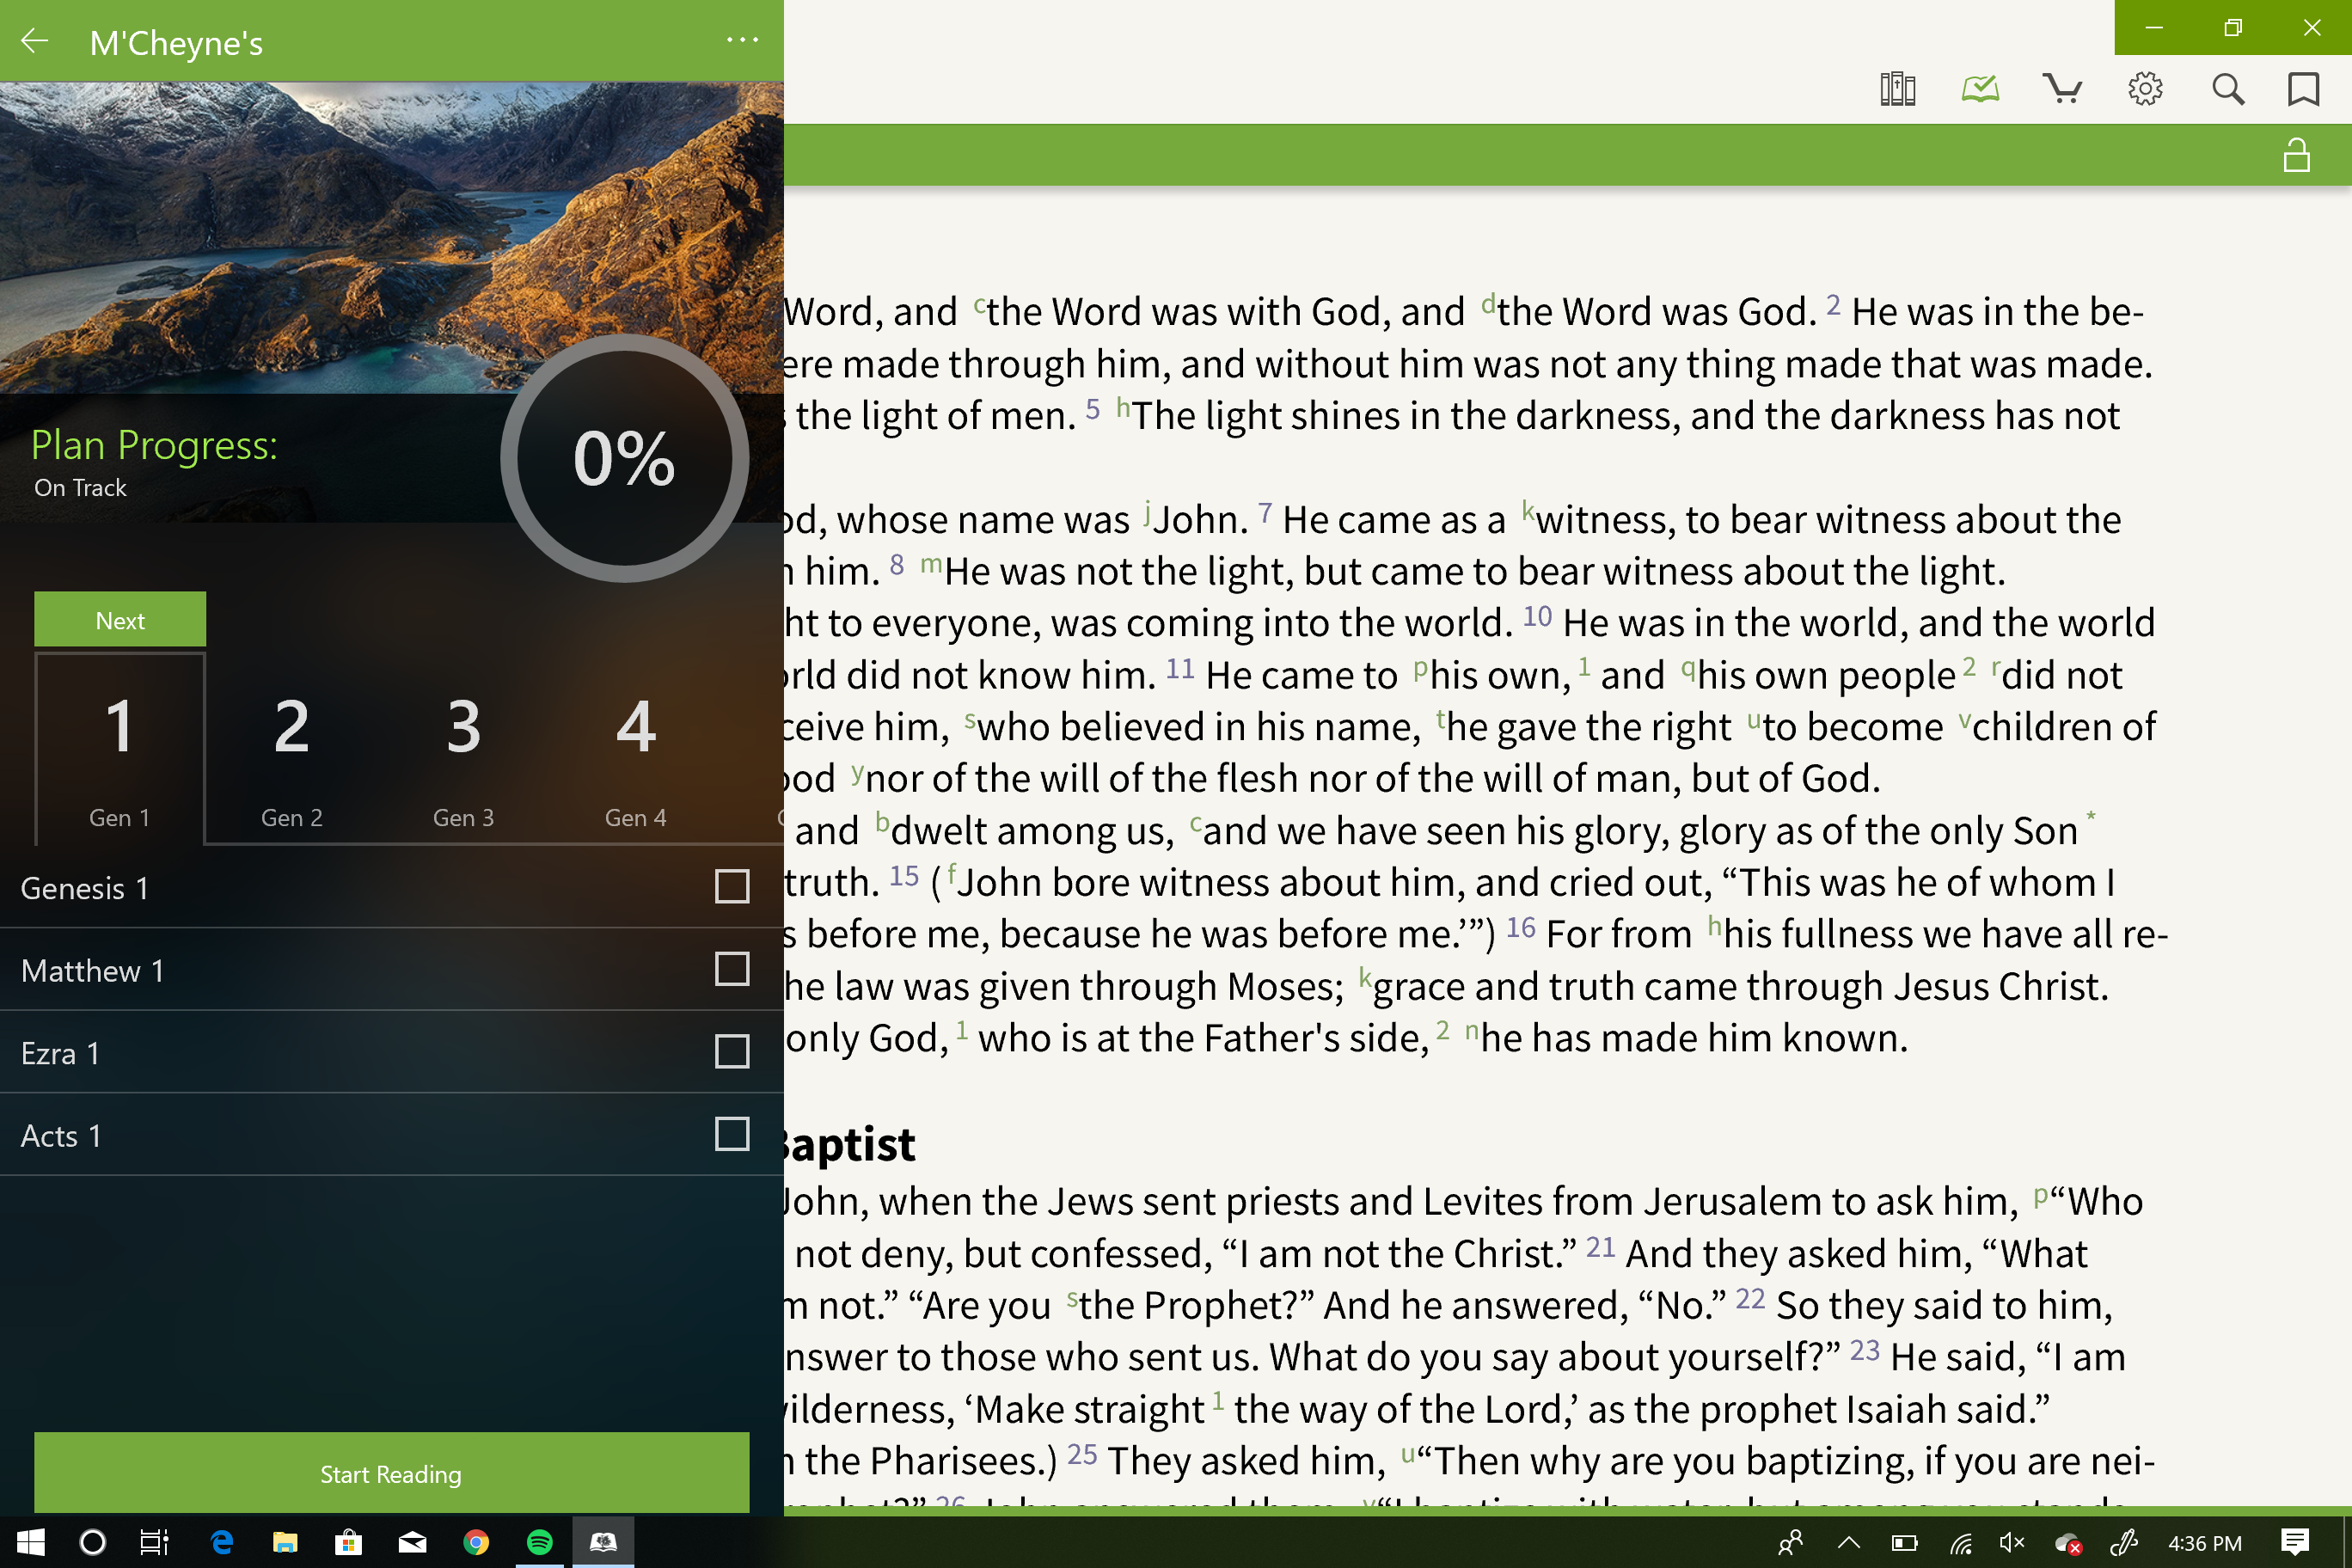Click verse number 16 in the text

click(1520, 928)
